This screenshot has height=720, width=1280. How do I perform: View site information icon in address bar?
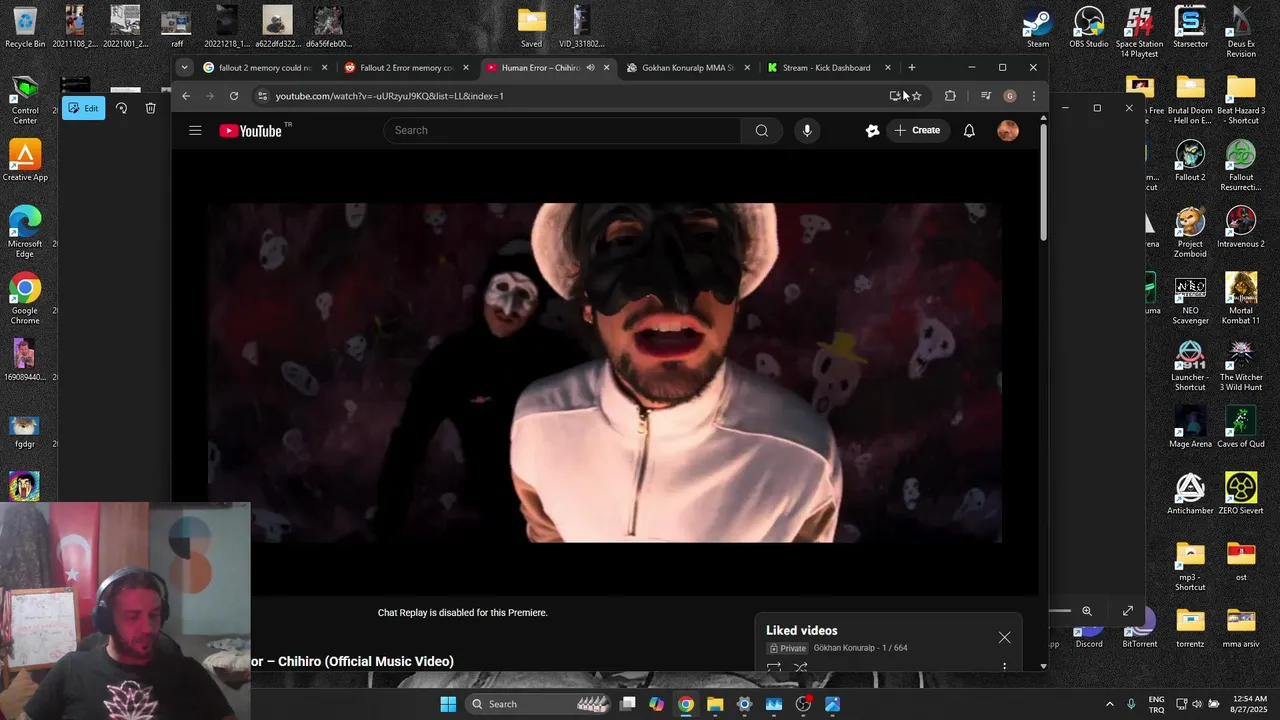click(x=262, y=96)
